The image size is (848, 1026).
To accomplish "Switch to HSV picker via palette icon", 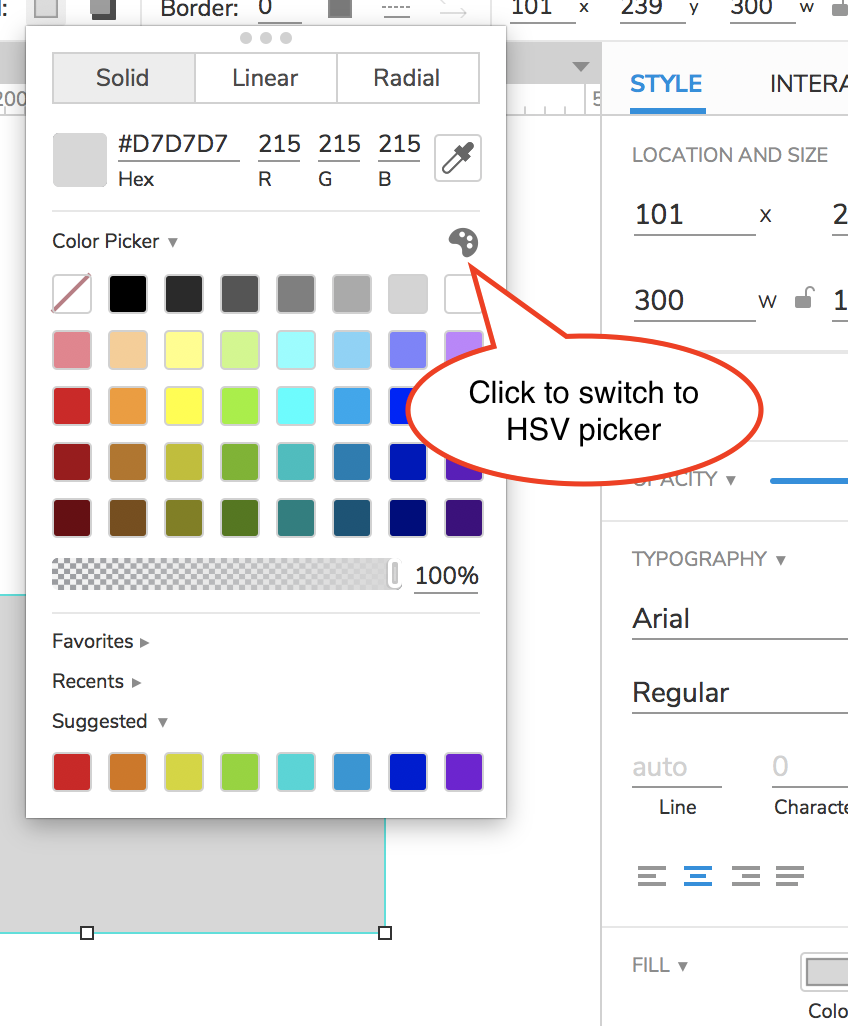I will (463, 242).
